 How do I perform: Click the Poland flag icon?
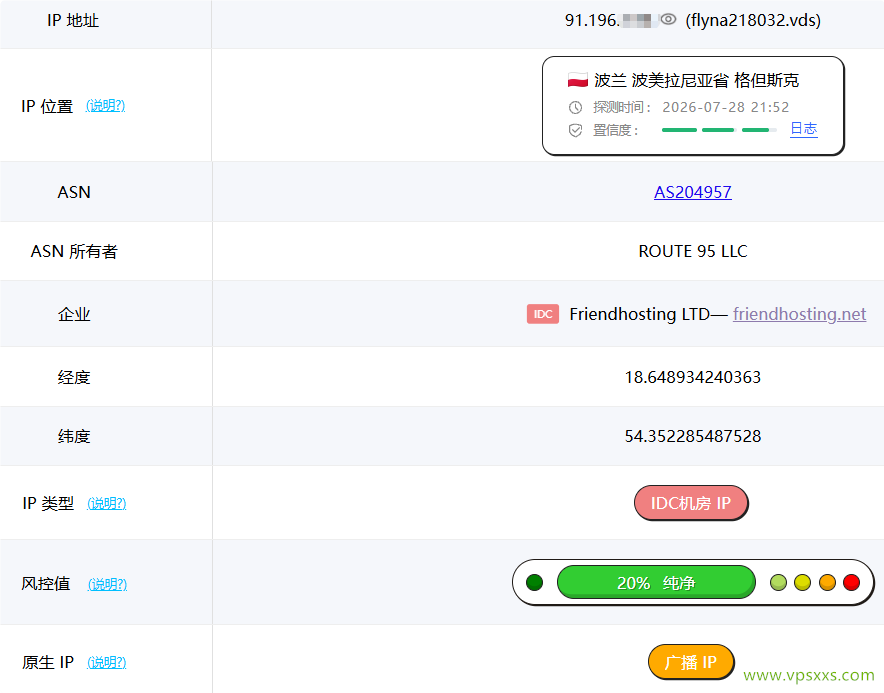coord(578,80)
